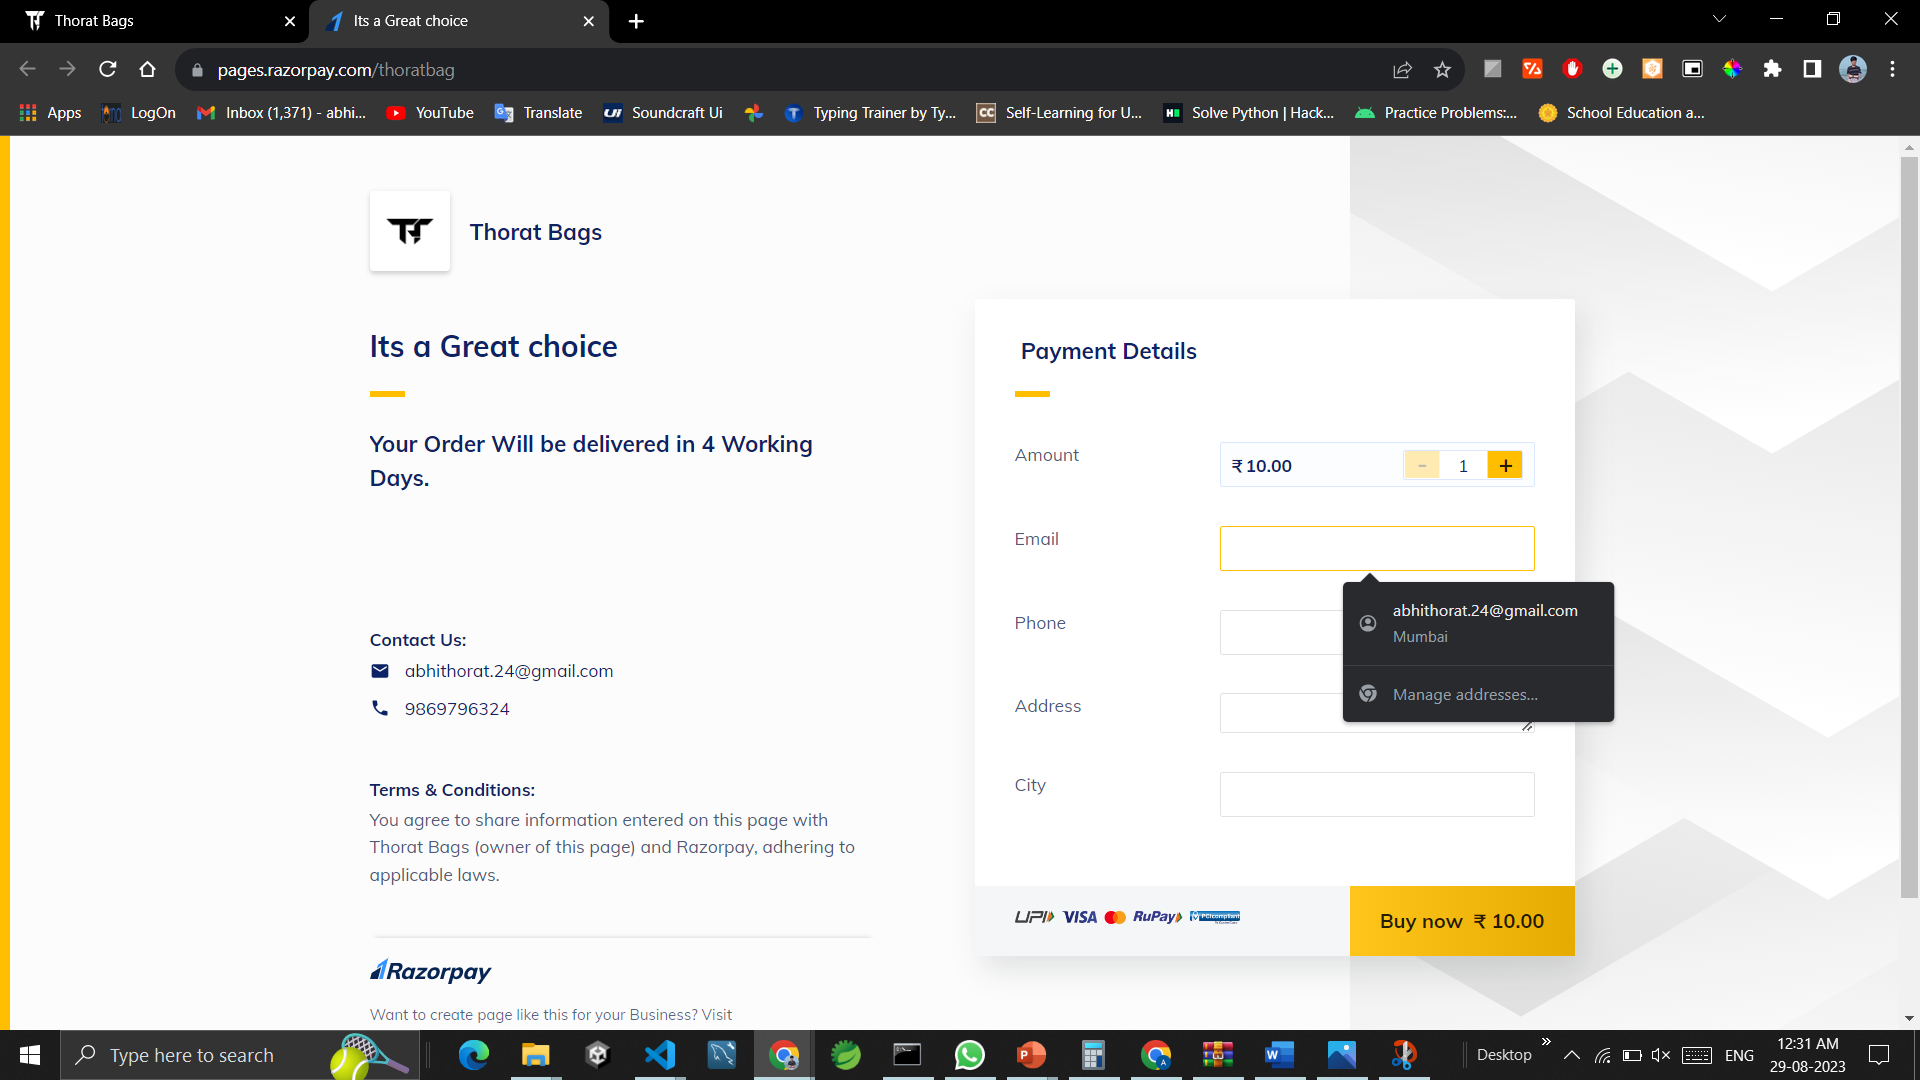Image resolution: width=1920 pixels, height=1080 pixels.
Task: Open Chrome extensions puzzle icon
Action: [x=1772, y=69]
